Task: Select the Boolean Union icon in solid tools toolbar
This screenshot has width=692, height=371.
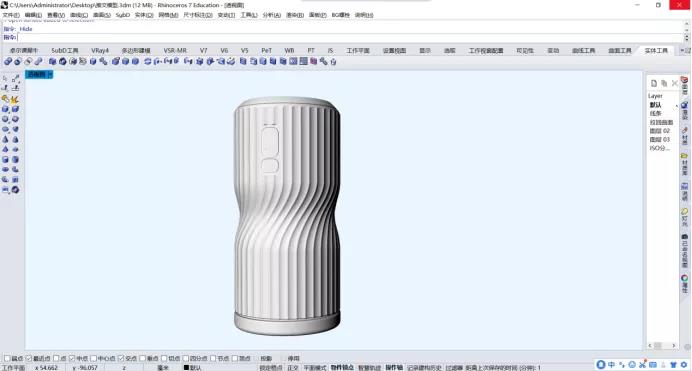Action: click(8, 61)
